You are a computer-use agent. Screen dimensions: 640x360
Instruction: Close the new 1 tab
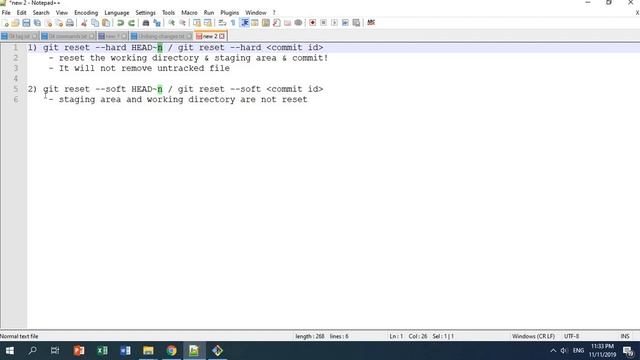[x=124, y=36]
